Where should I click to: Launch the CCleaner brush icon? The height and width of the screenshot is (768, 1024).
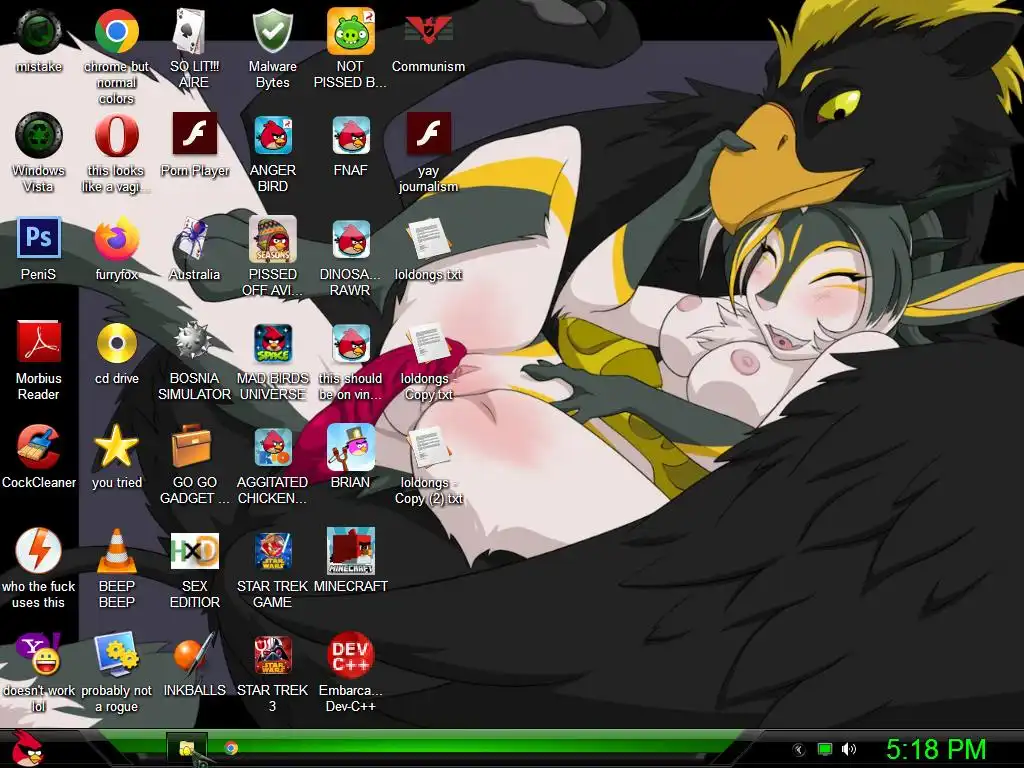pos(39,447)
